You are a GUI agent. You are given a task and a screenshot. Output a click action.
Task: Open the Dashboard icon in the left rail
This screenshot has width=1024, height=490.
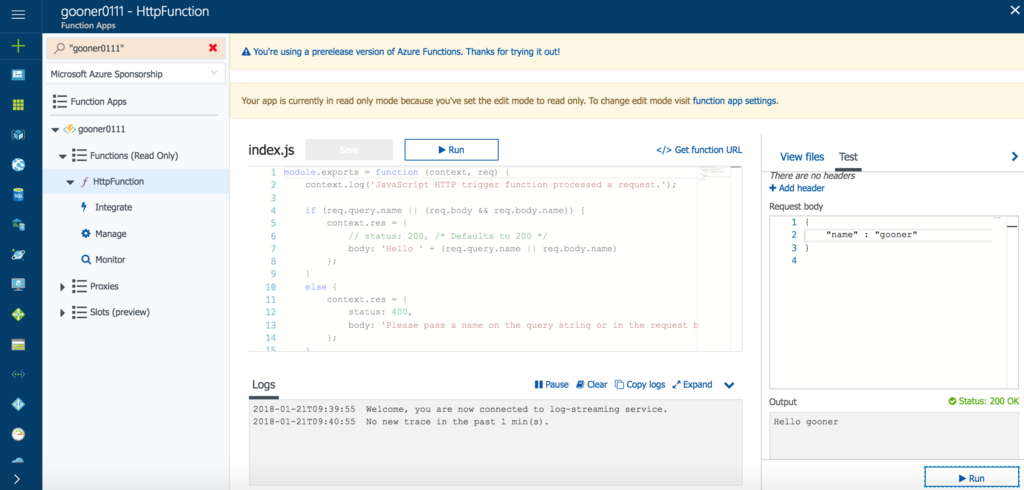pos(18,74)
